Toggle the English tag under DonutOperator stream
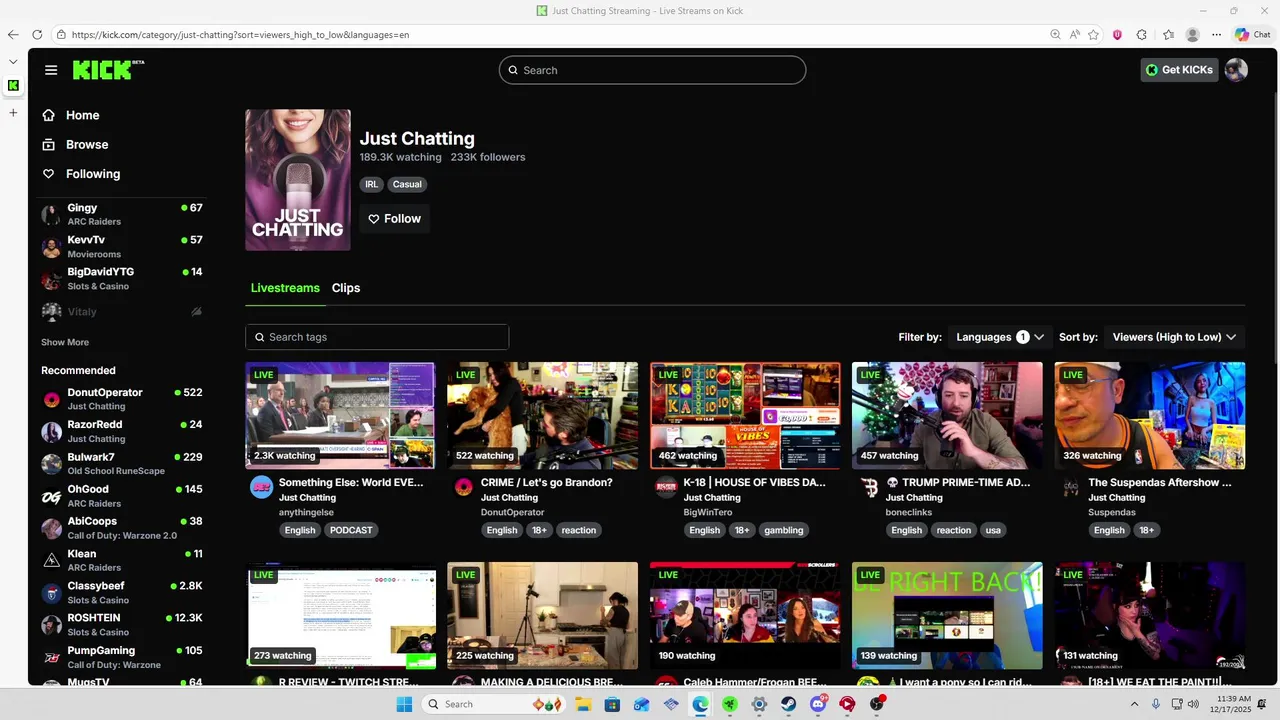This screenshot has width=1280, height=720. point(502,530)
